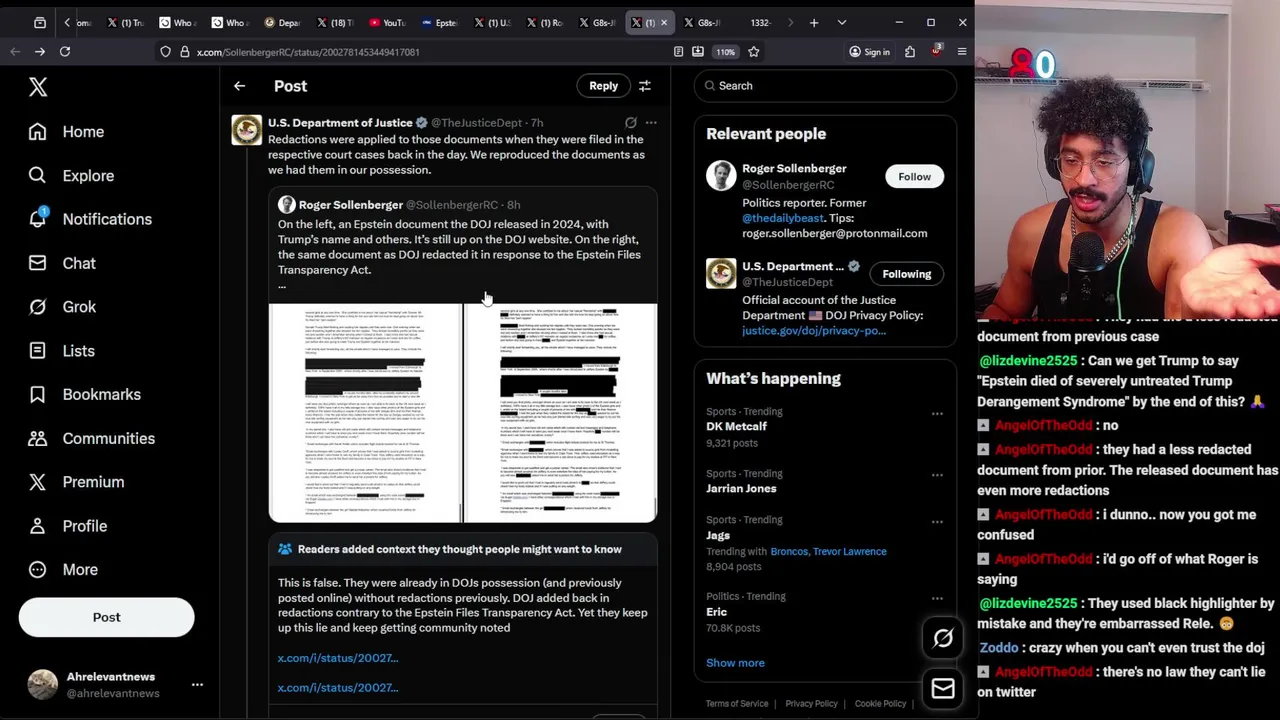The height and width of the screenshot is (720, 1280).
Task: Open the left Epstein document image
Action: point(365,413)
